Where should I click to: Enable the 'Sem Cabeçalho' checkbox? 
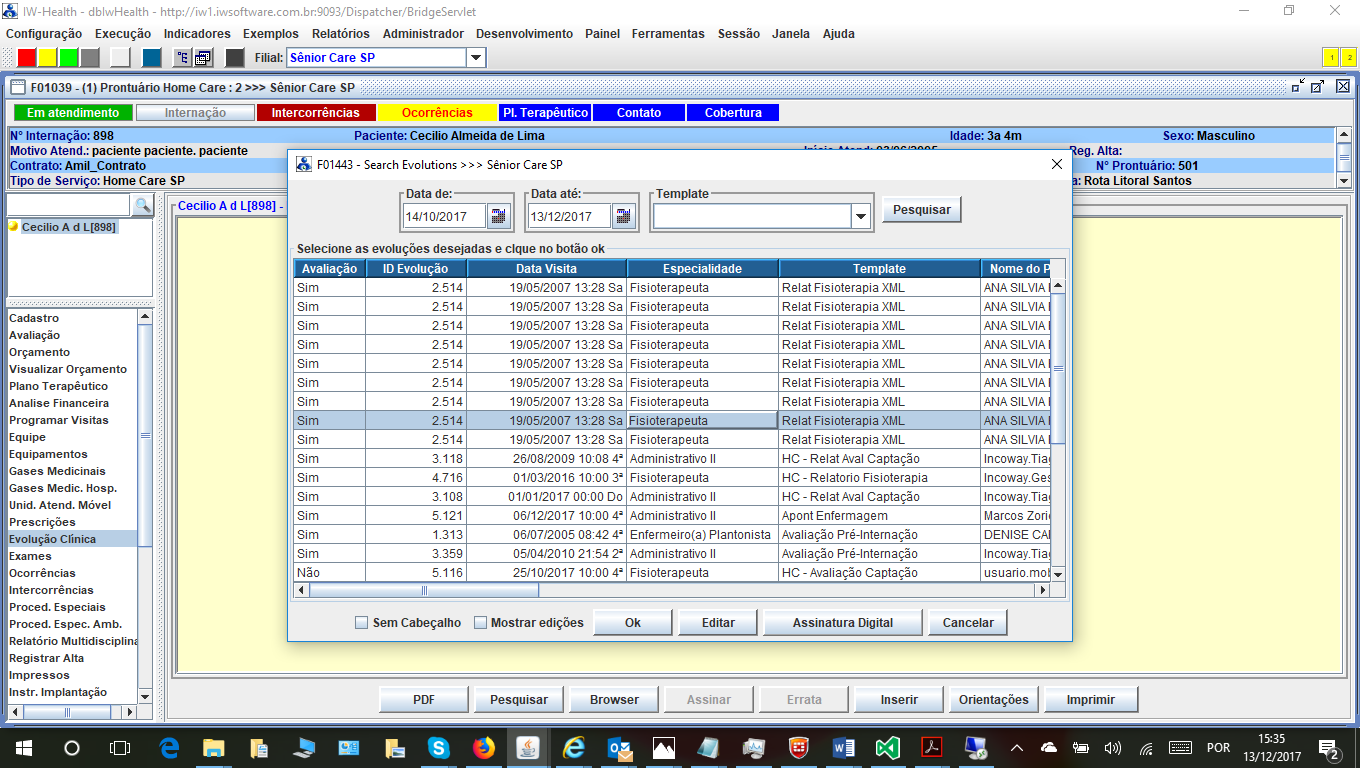(362, 623)
